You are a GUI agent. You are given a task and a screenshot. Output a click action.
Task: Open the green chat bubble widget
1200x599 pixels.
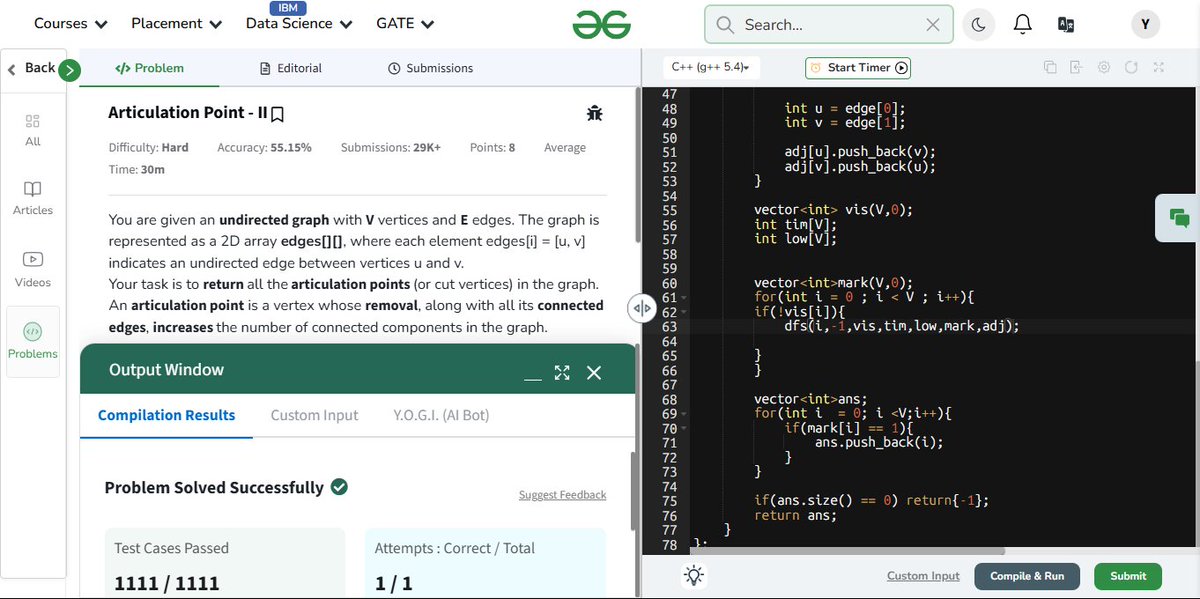pos(1178,217)
